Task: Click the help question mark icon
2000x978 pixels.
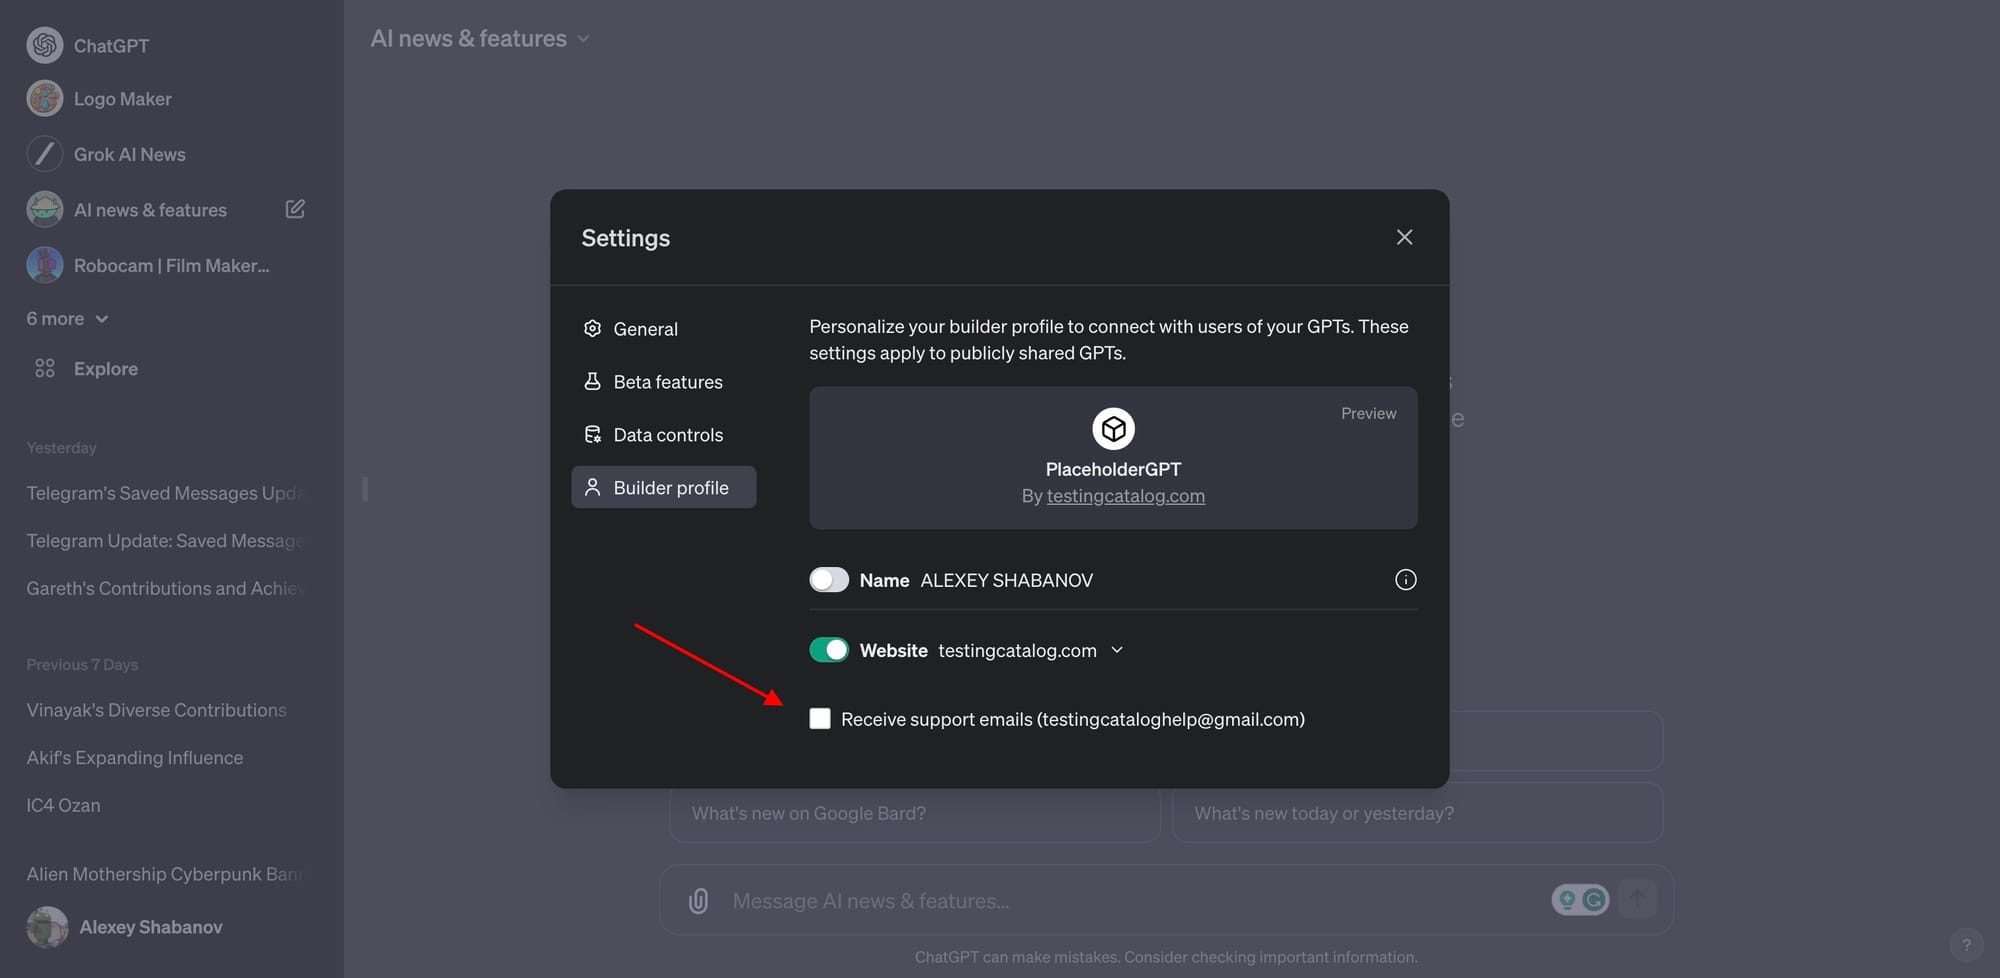Action: [x=1966, y=944]
